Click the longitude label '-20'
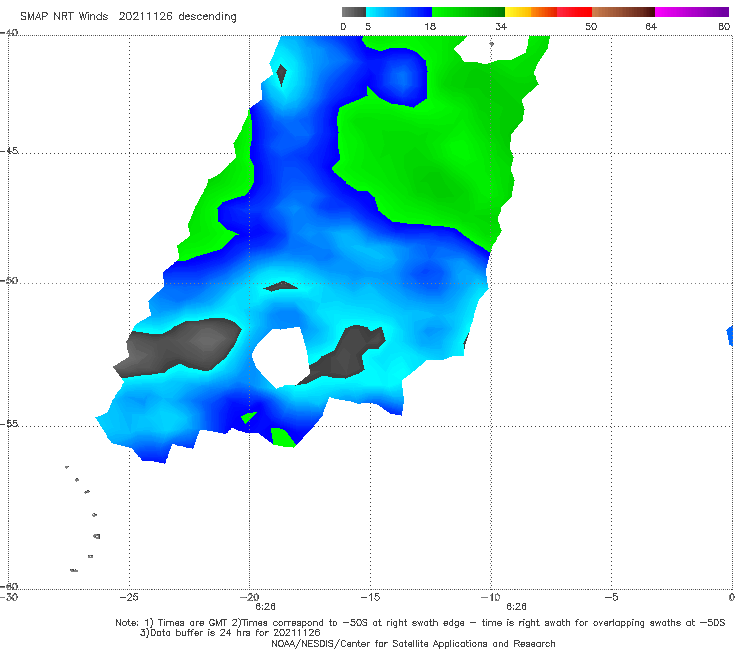740x650 pixels. [250, 597]
